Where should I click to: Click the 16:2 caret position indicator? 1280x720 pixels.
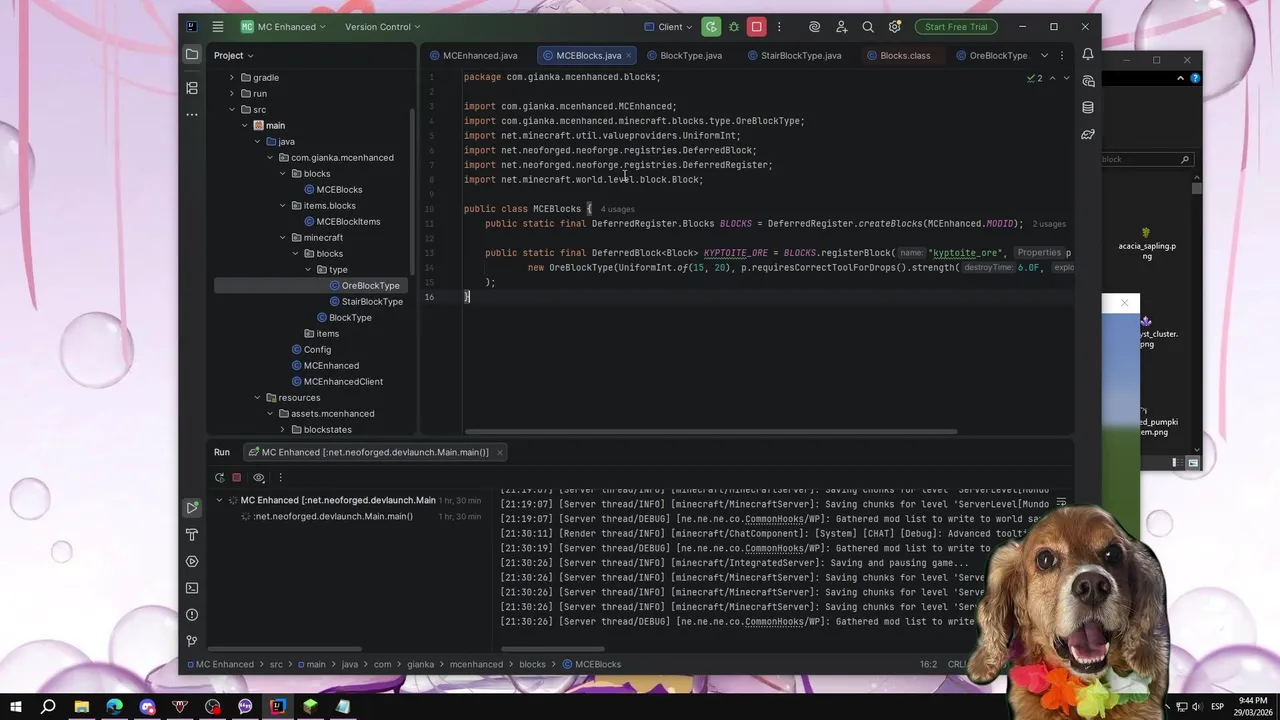[x=928, y=664]
